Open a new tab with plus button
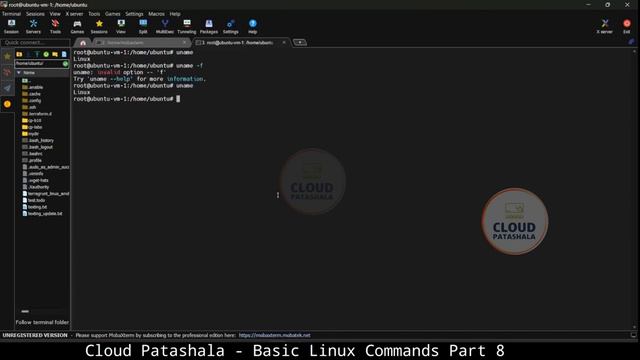This screenshot has height=360, width=640. coord(300,42)
